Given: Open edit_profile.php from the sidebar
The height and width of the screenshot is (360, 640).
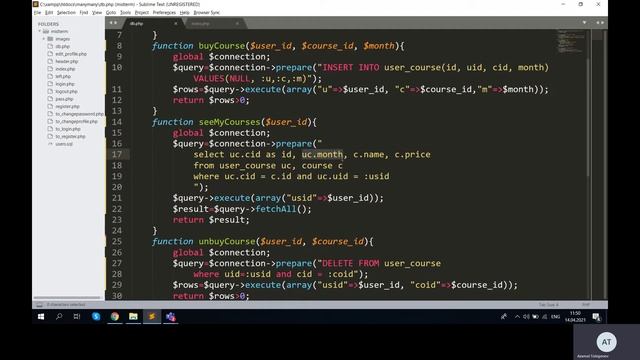Looking at the screenshot, I should tap(71, 54).
